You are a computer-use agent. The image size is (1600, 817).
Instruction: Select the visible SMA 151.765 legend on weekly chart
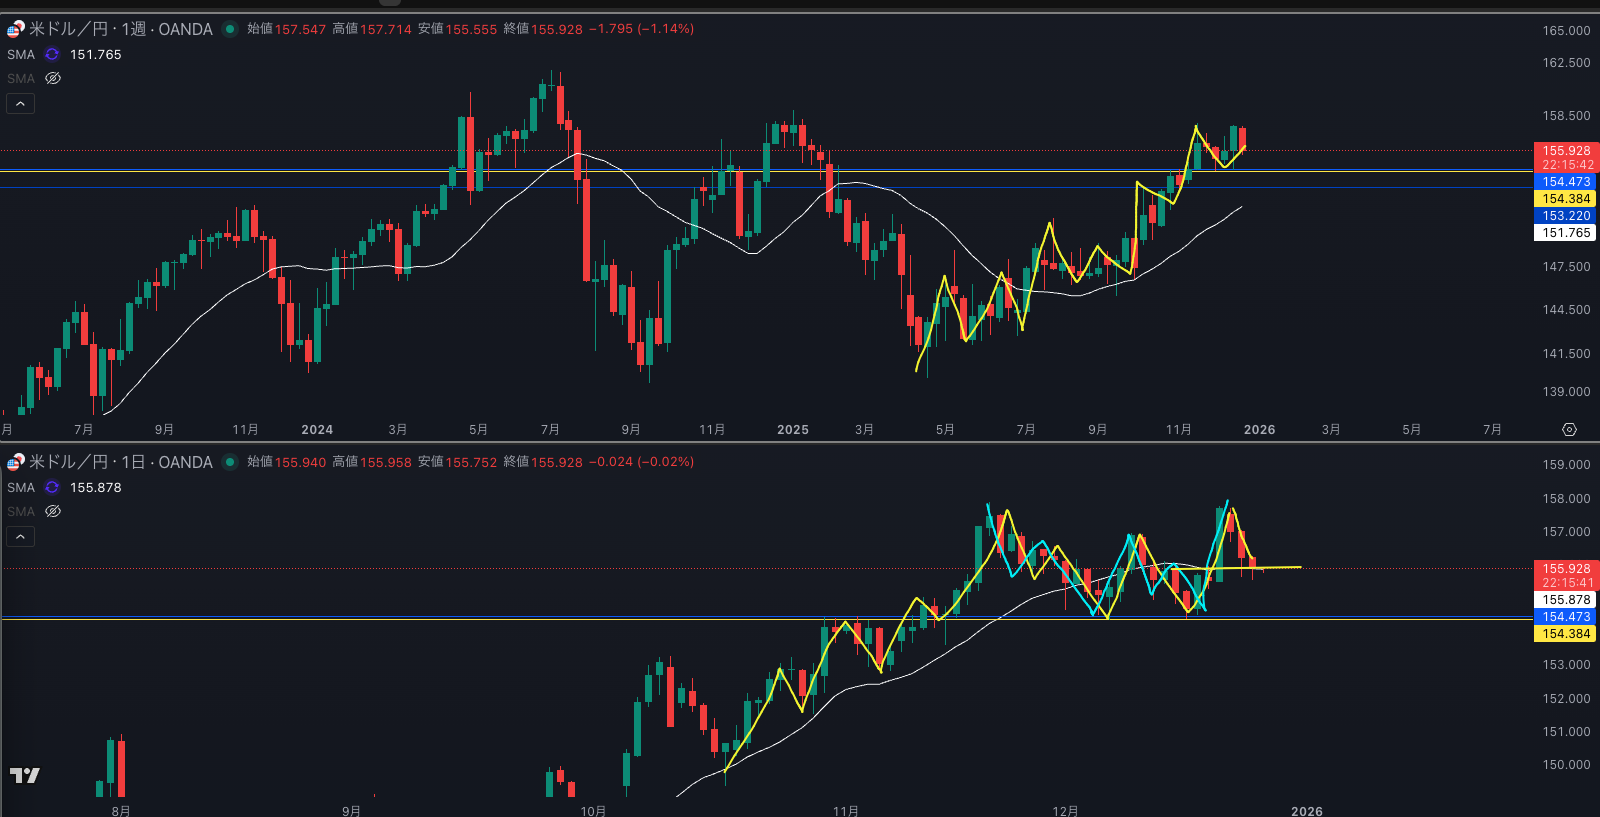(21, 55)
